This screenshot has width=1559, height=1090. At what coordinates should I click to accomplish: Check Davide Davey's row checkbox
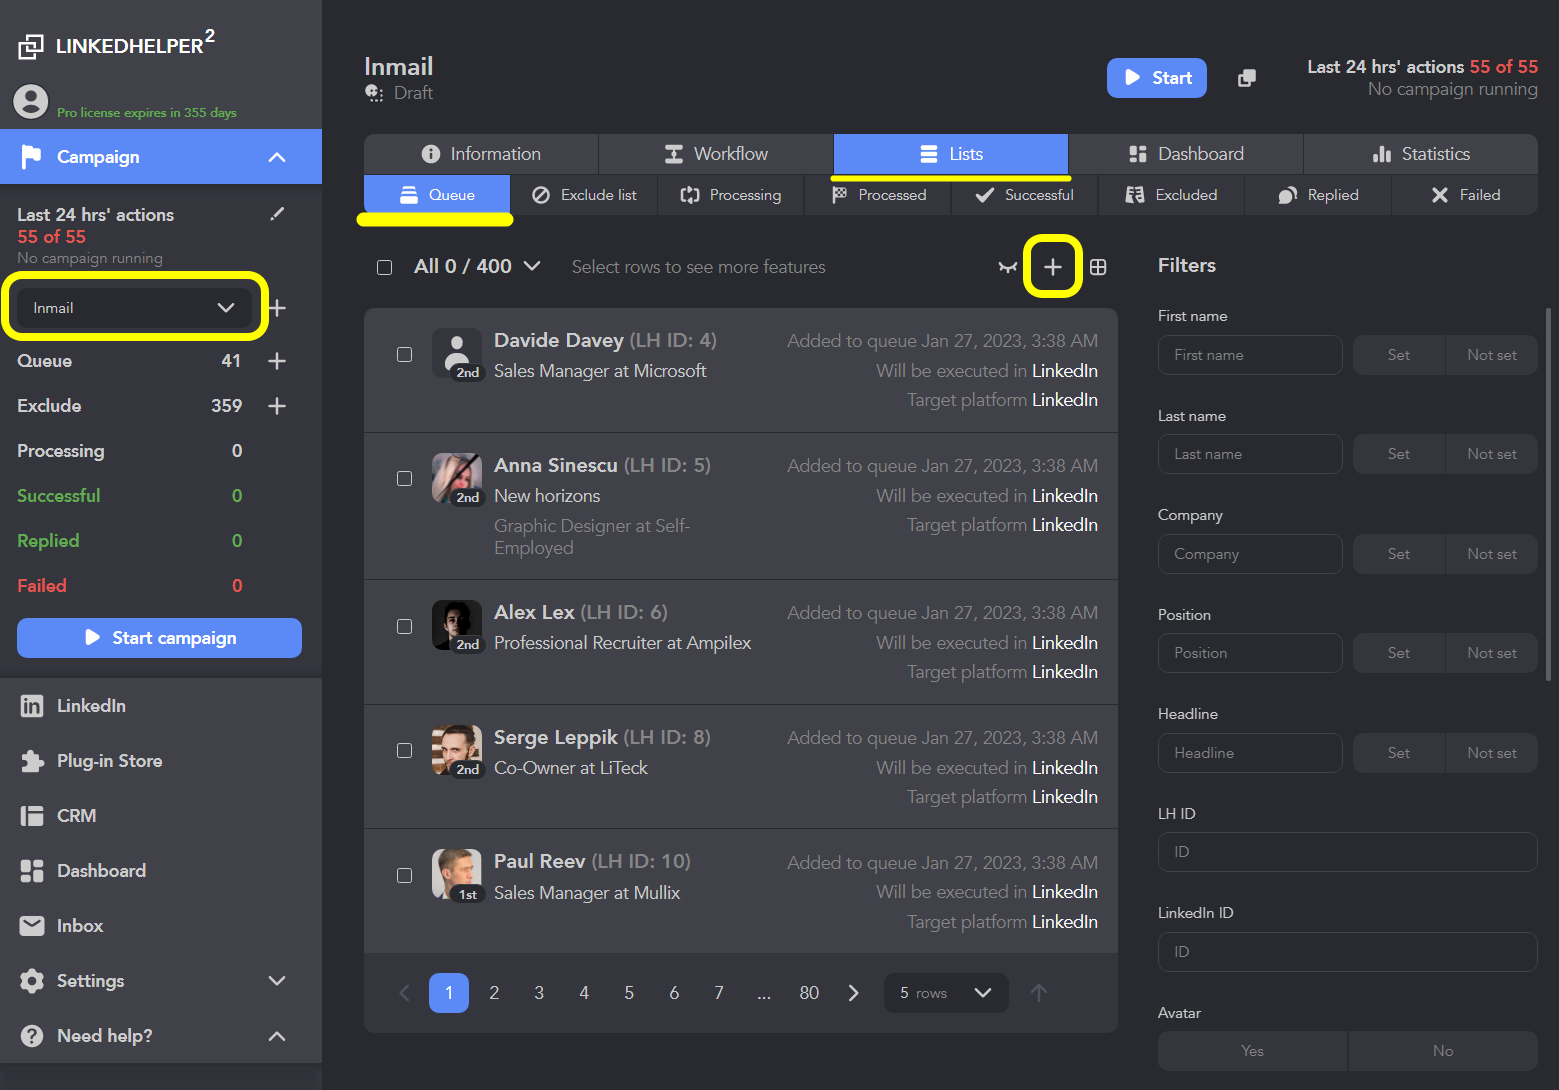(x=404, y=354)
